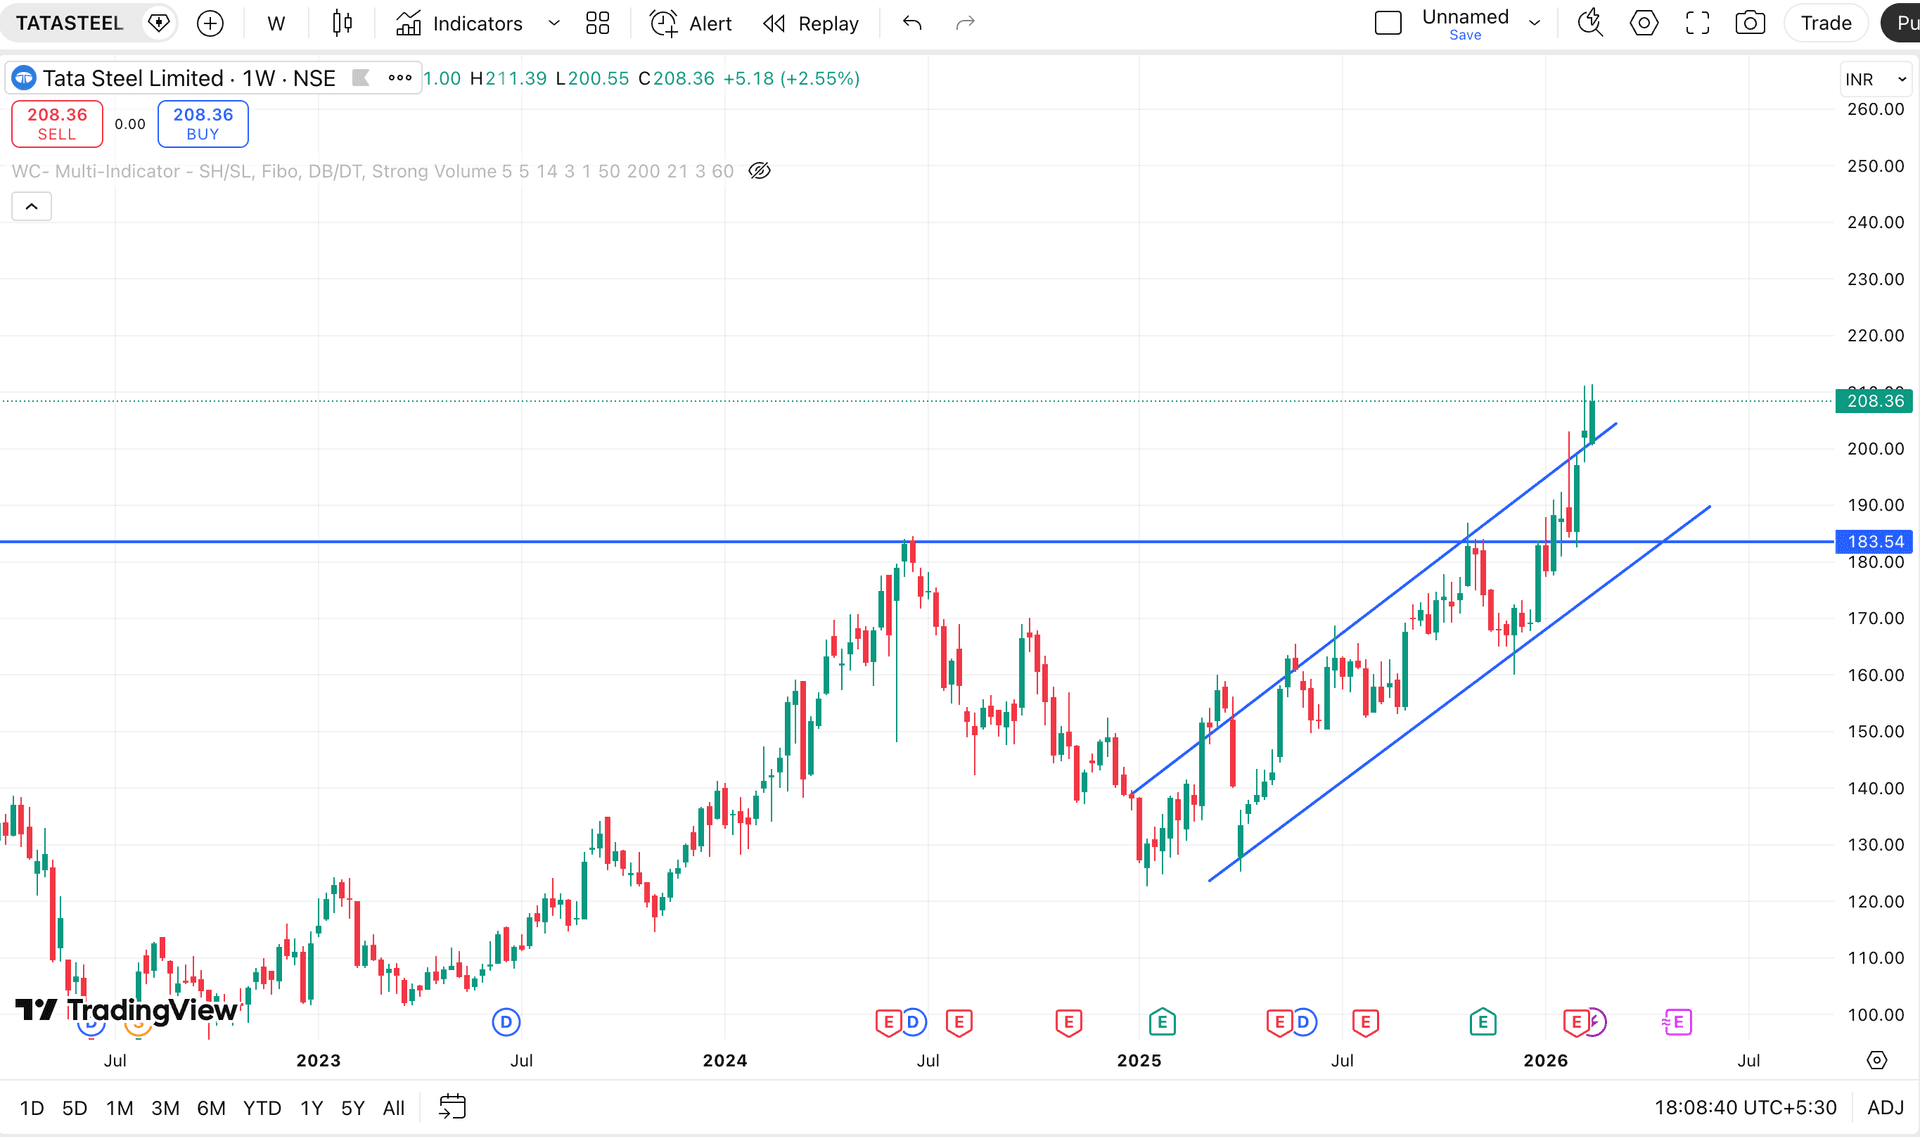Select the 1D time range
Image resolution: width=1920 pixels, height=1137 pixels.
click(x=32, y=1108)
